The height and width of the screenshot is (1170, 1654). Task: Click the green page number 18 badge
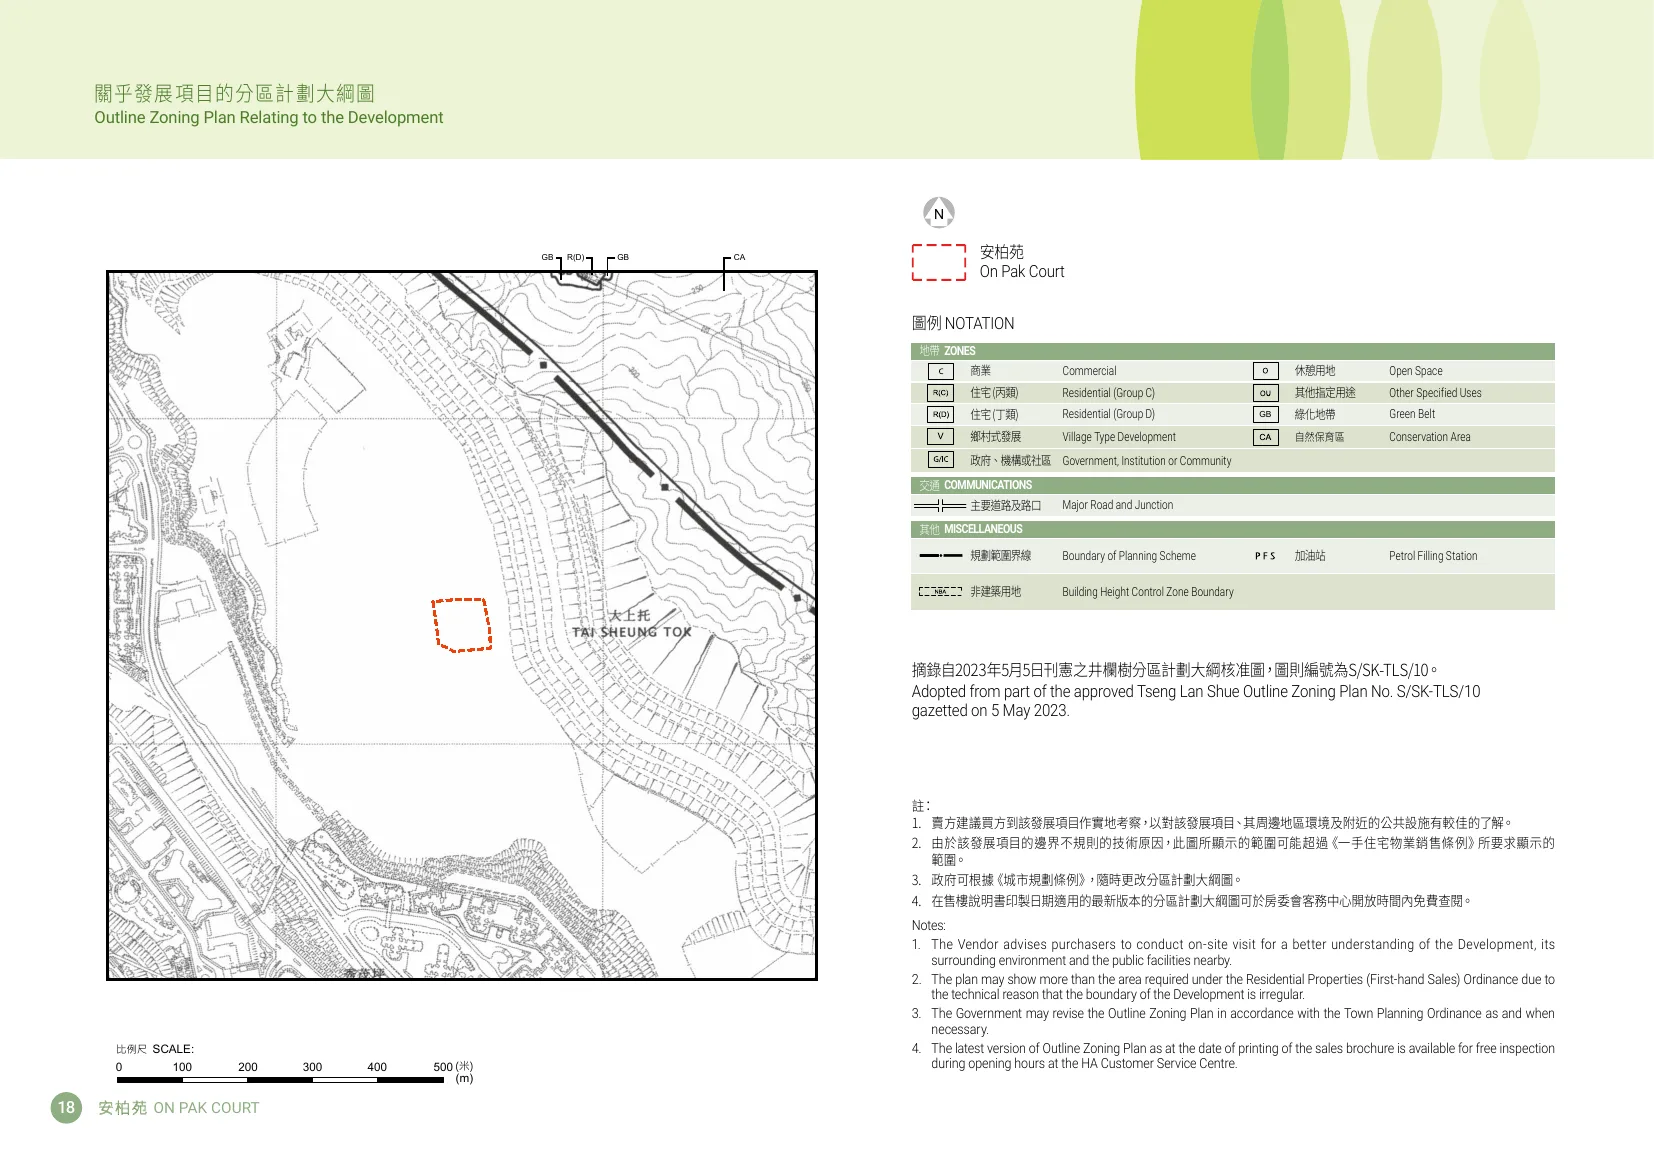[66, 1107]
